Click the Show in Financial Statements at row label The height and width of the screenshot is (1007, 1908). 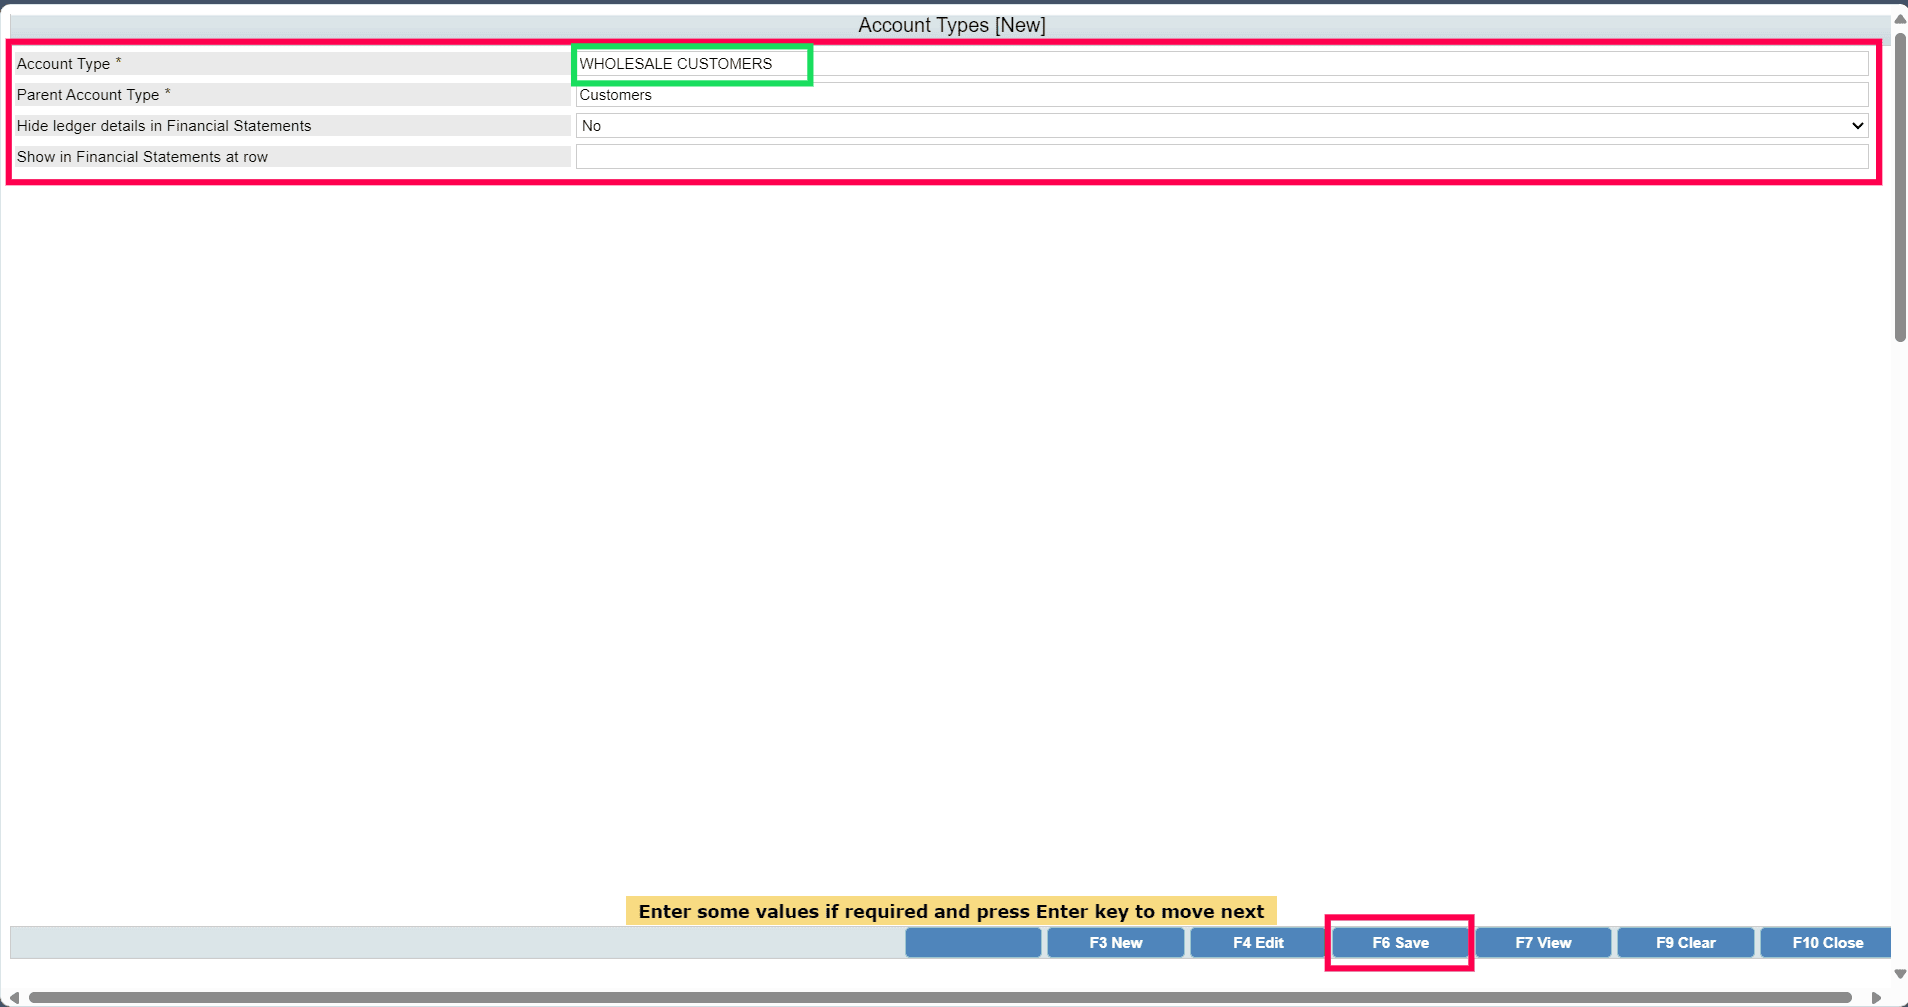pyautogui.click(x=142, y=157)
